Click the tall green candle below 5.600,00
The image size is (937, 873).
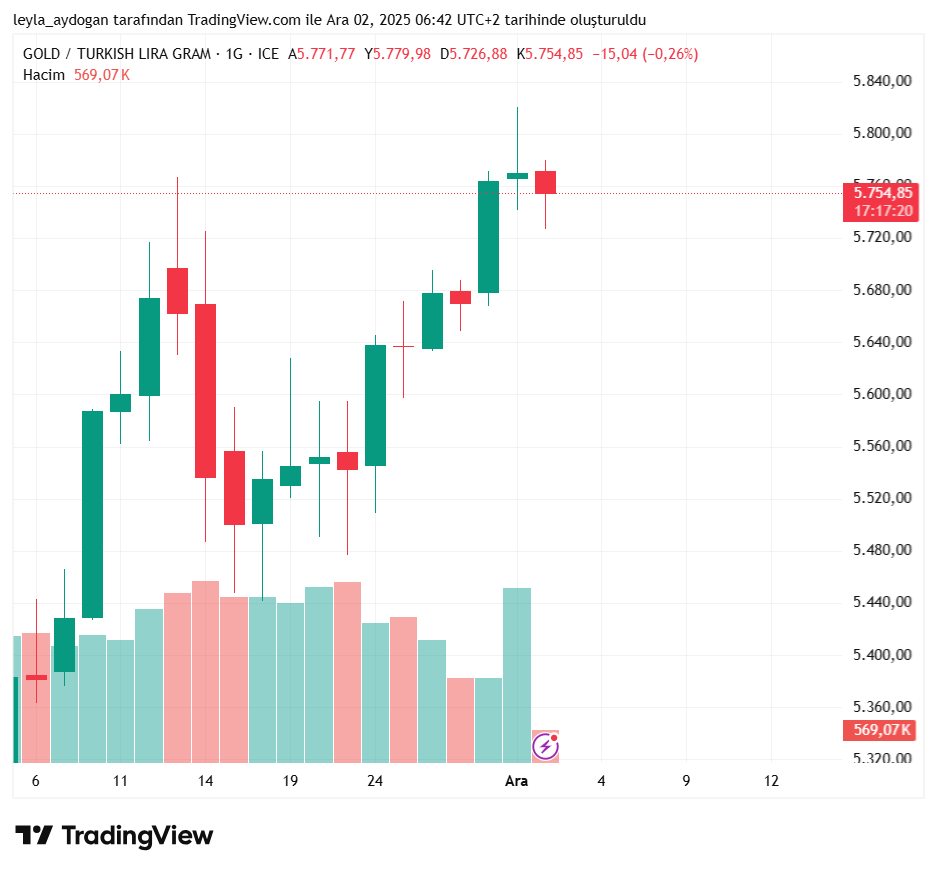click(92, 514)
